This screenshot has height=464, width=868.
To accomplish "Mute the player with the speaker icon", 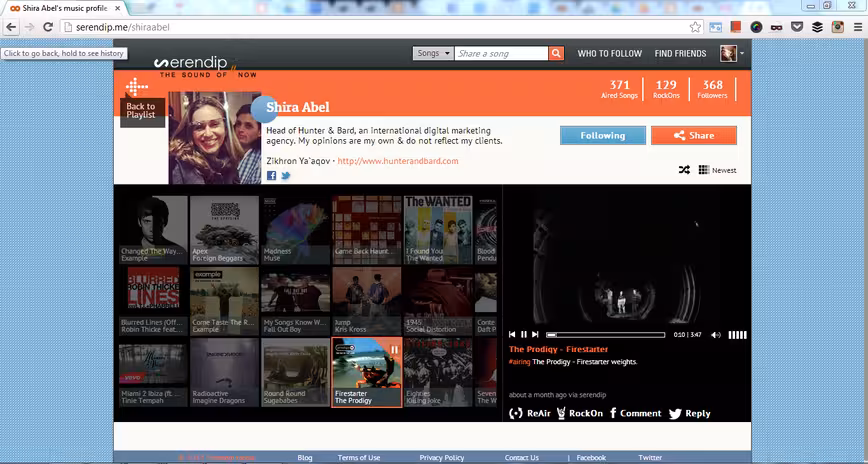I will tap(716, 334).
